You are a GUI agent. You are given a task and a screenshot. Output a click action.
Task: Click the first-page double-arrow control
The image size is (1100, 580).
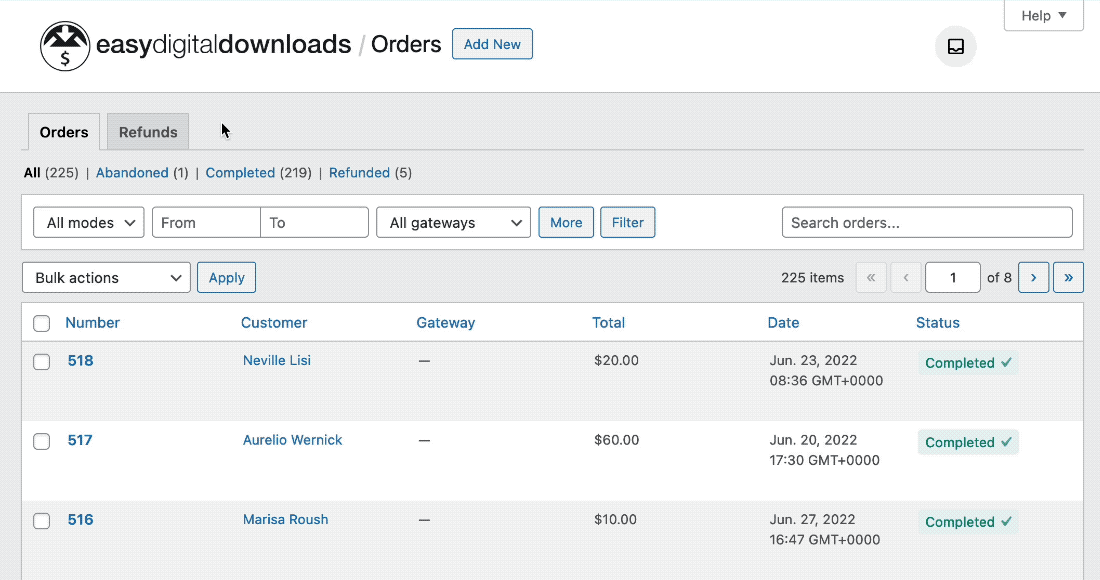tap(871, 277)
